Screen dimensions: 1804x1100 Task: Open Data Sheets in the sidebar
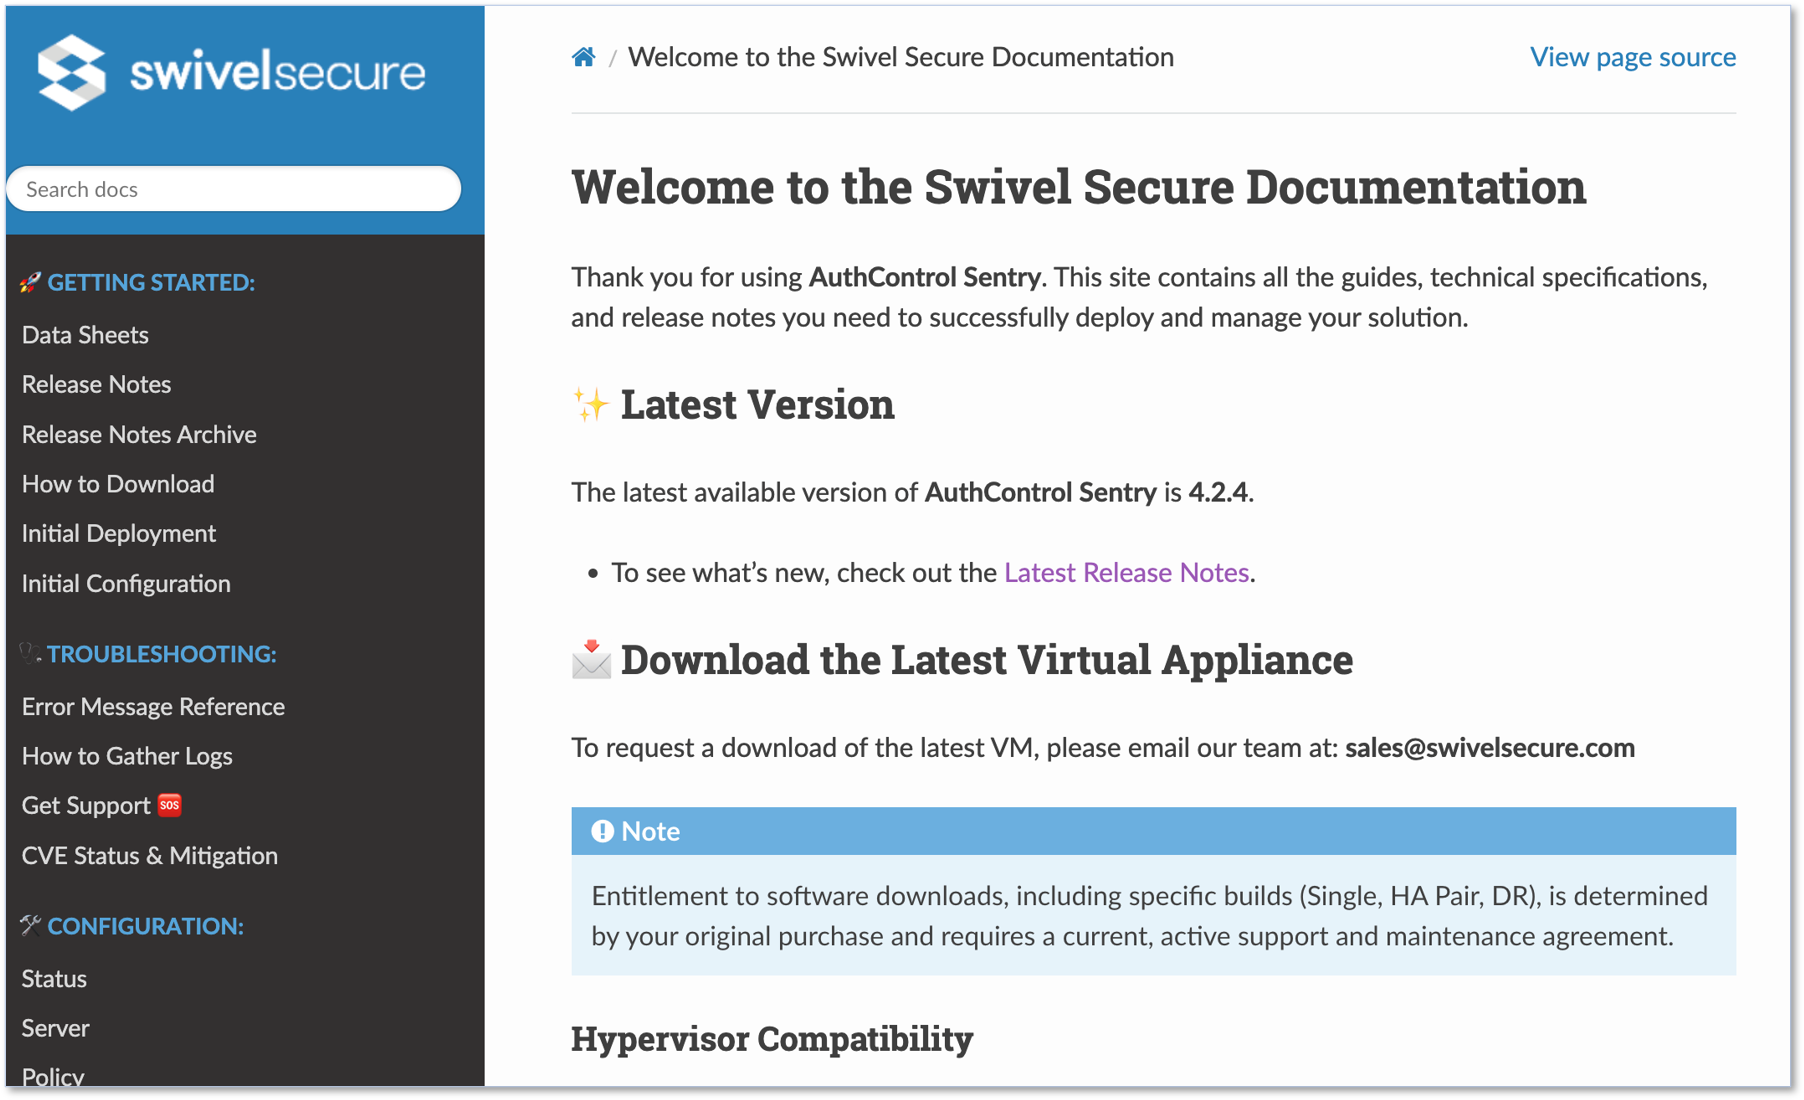point(85,335)
